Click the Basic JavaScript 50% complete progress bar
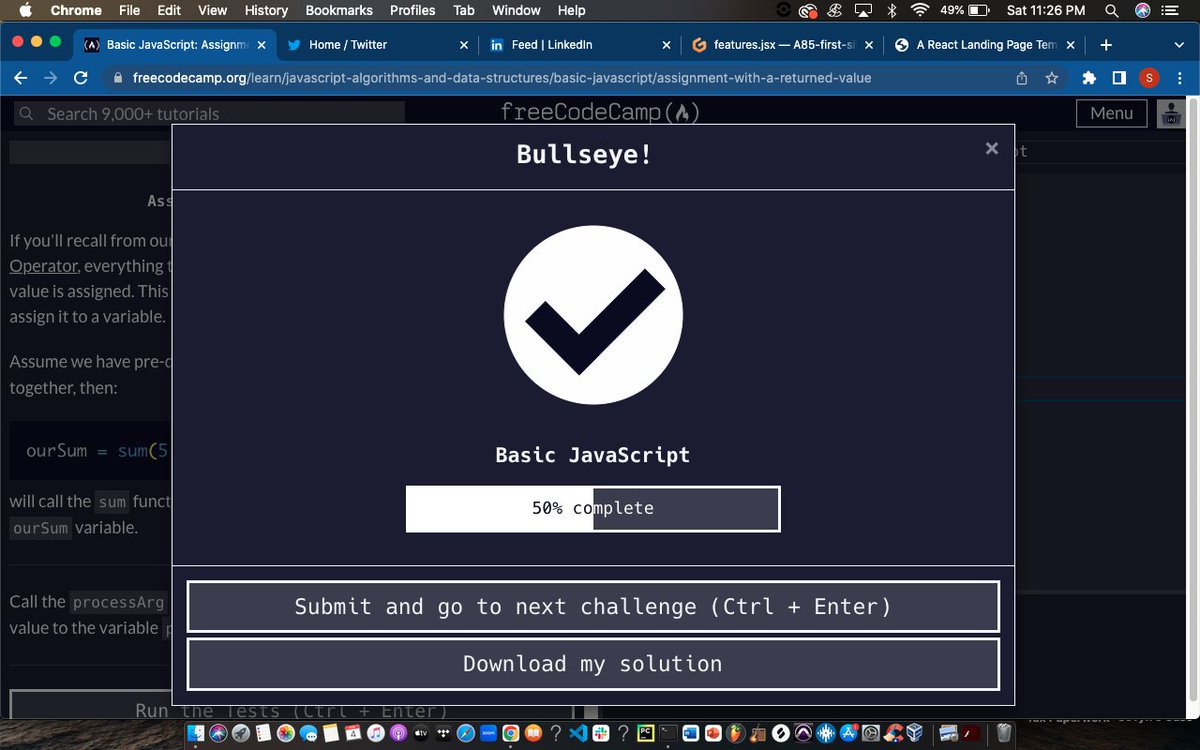Viewport: 1200px width, 750px height. point(593,508)
